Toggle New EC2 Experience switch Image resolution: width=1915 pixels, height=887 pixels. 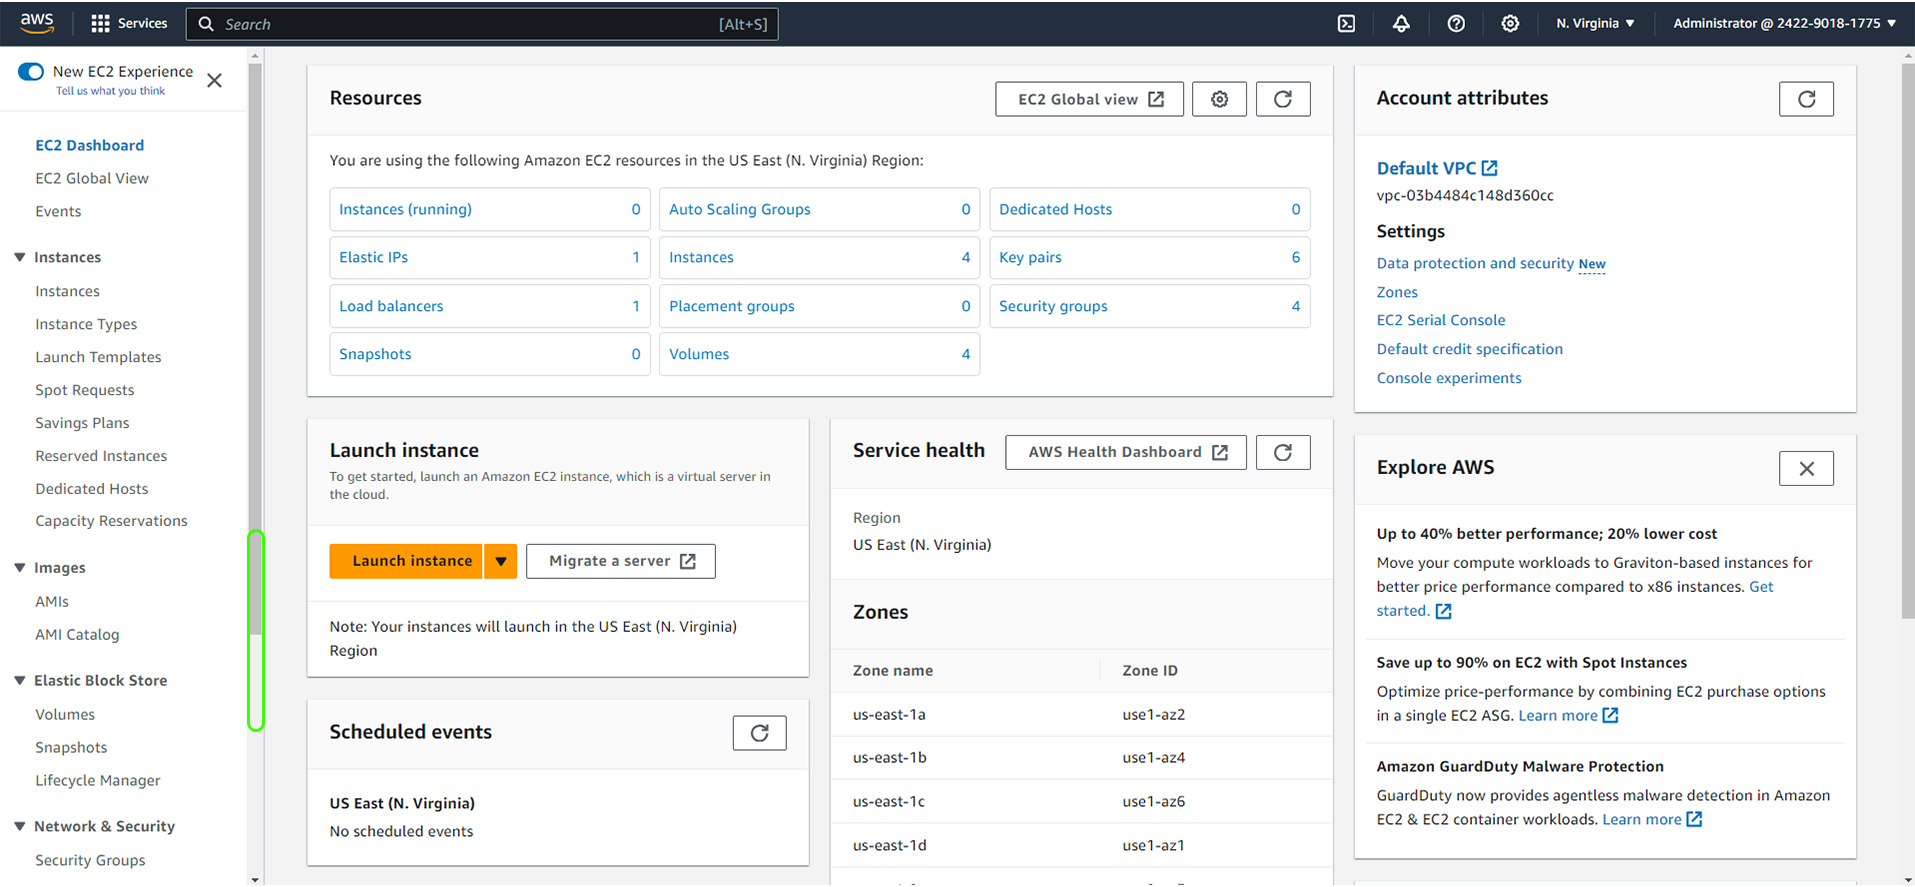(31, 71)
